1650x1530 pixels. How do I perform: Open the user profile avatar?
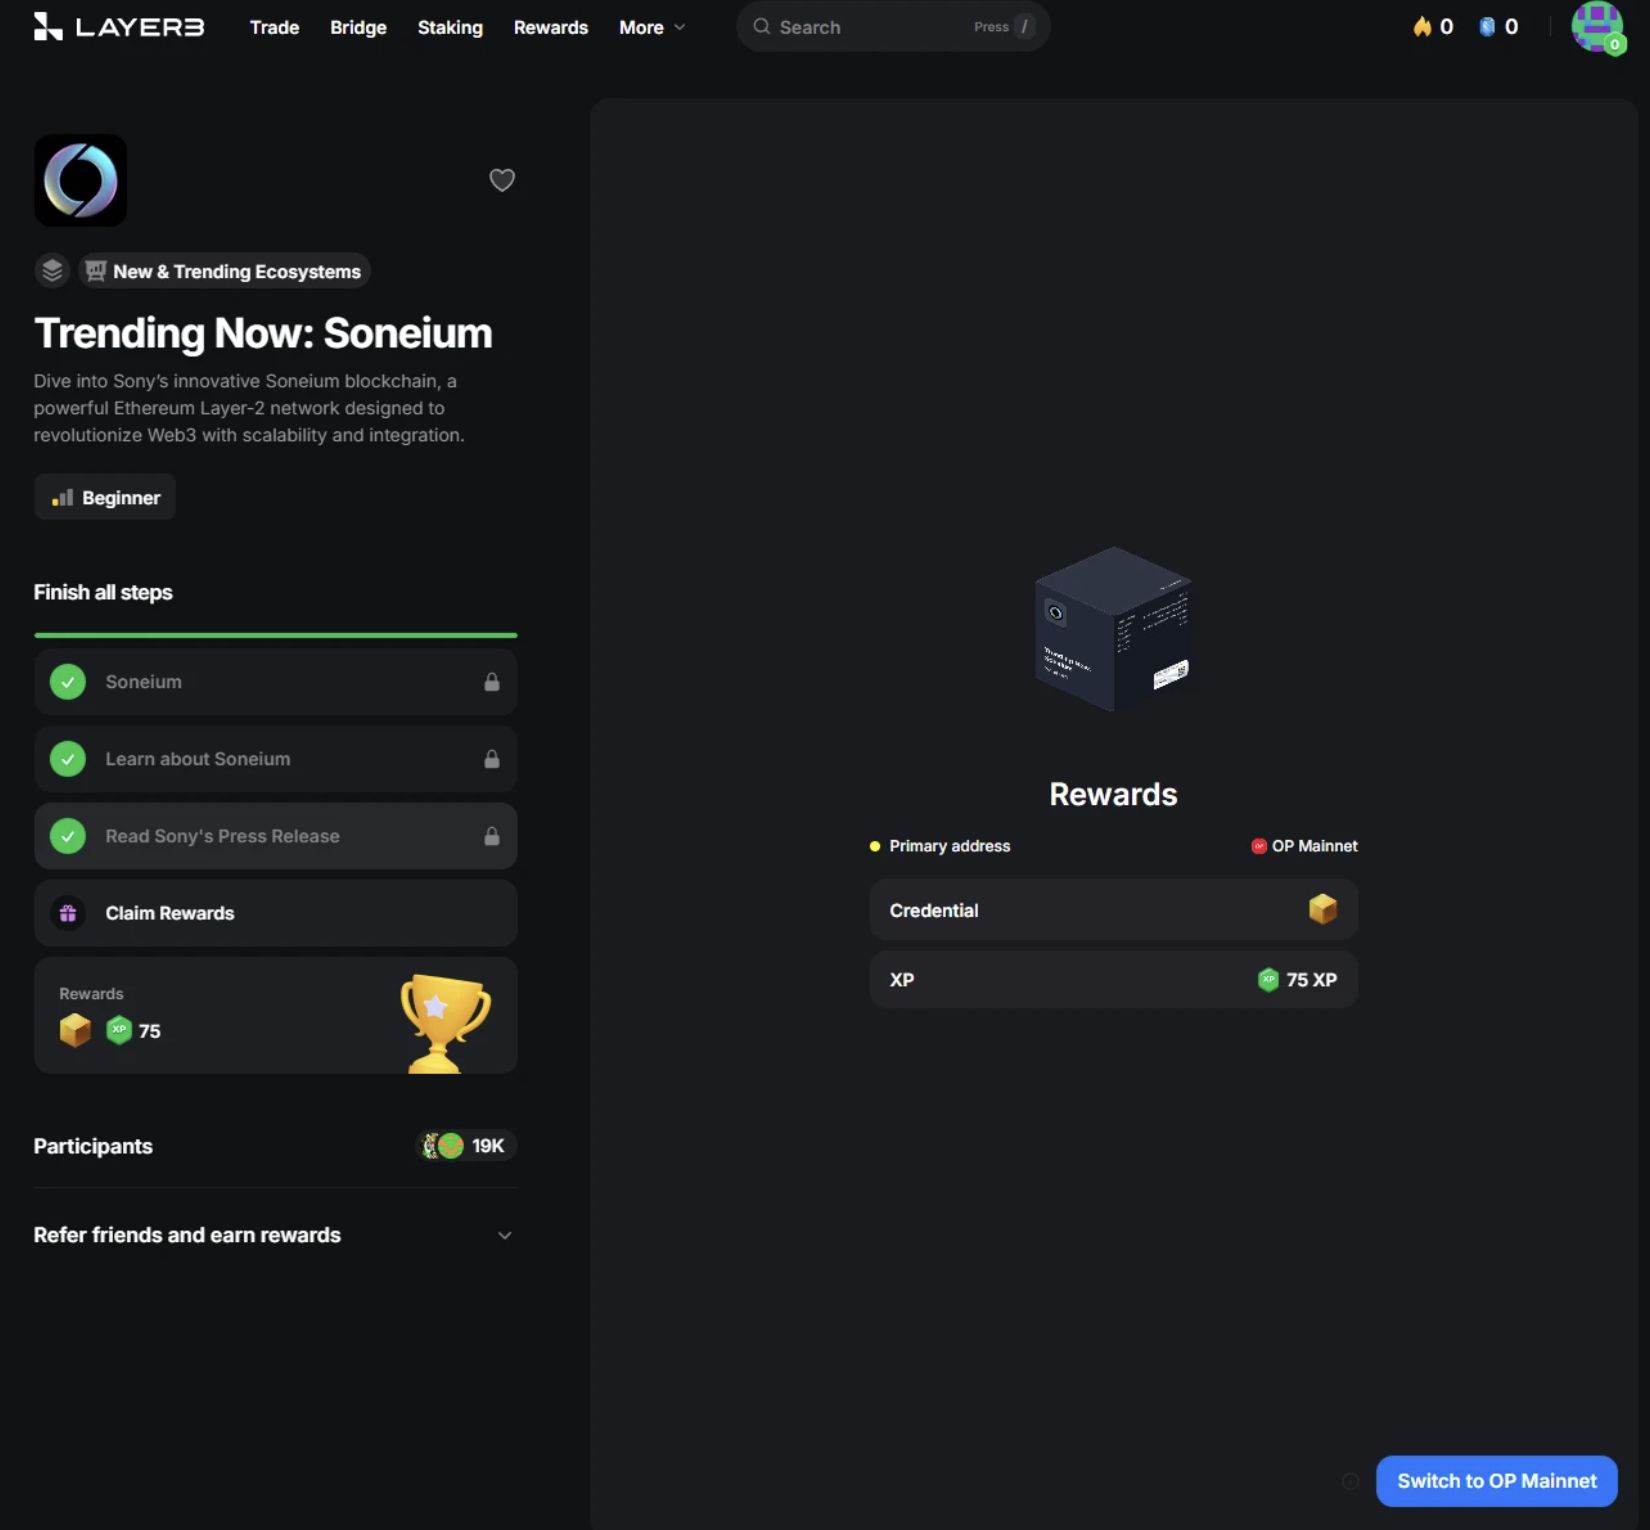coord(1596,27)
